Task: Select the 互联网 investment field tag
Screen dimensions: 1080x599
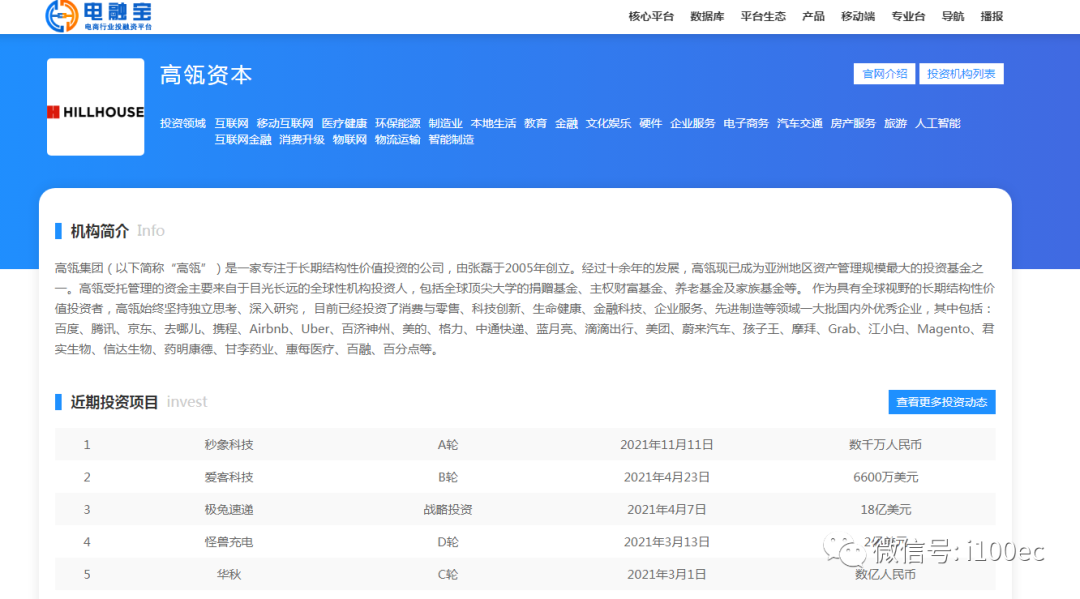Action: (231, 123)
